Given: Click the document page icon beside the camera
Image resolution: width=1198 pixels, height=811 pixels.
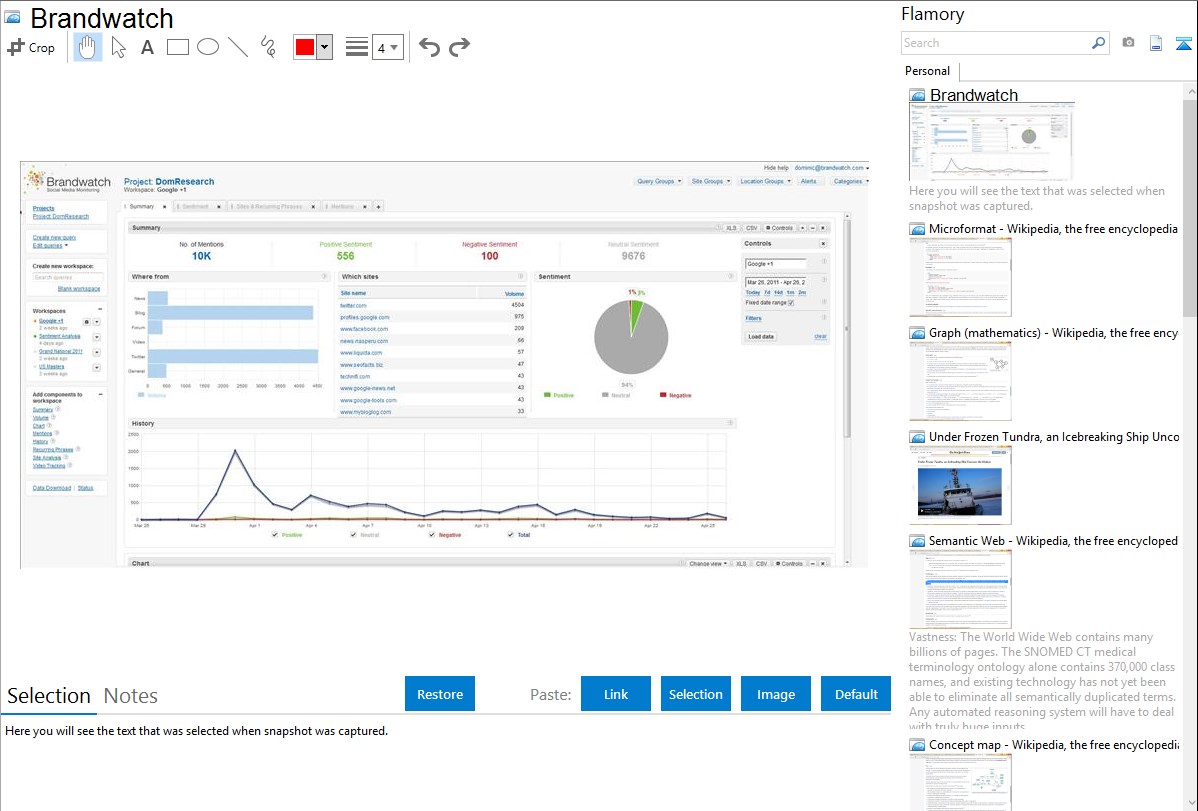Looking at the screenshot, I should (x=1156, y=43).
